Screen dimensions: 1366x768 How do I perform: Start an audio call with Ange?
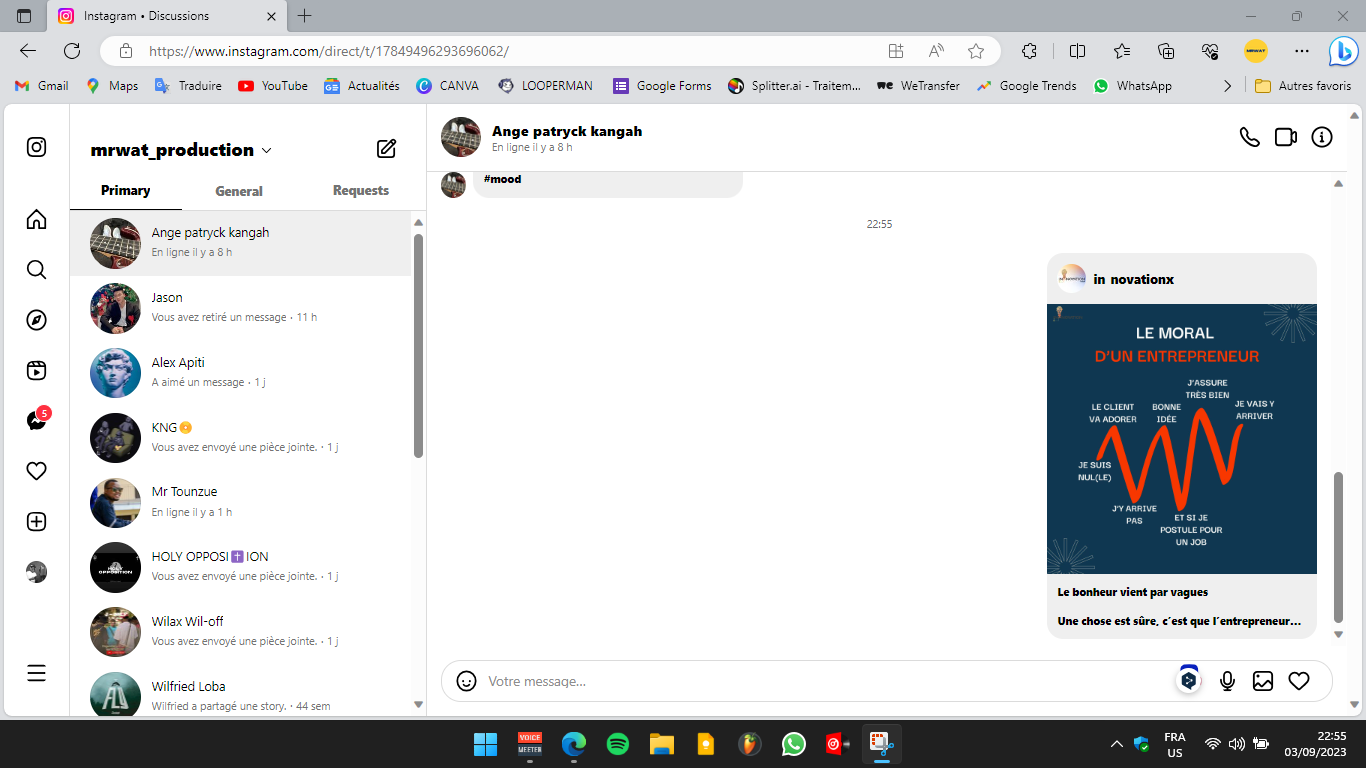(x=1249, y=137)
